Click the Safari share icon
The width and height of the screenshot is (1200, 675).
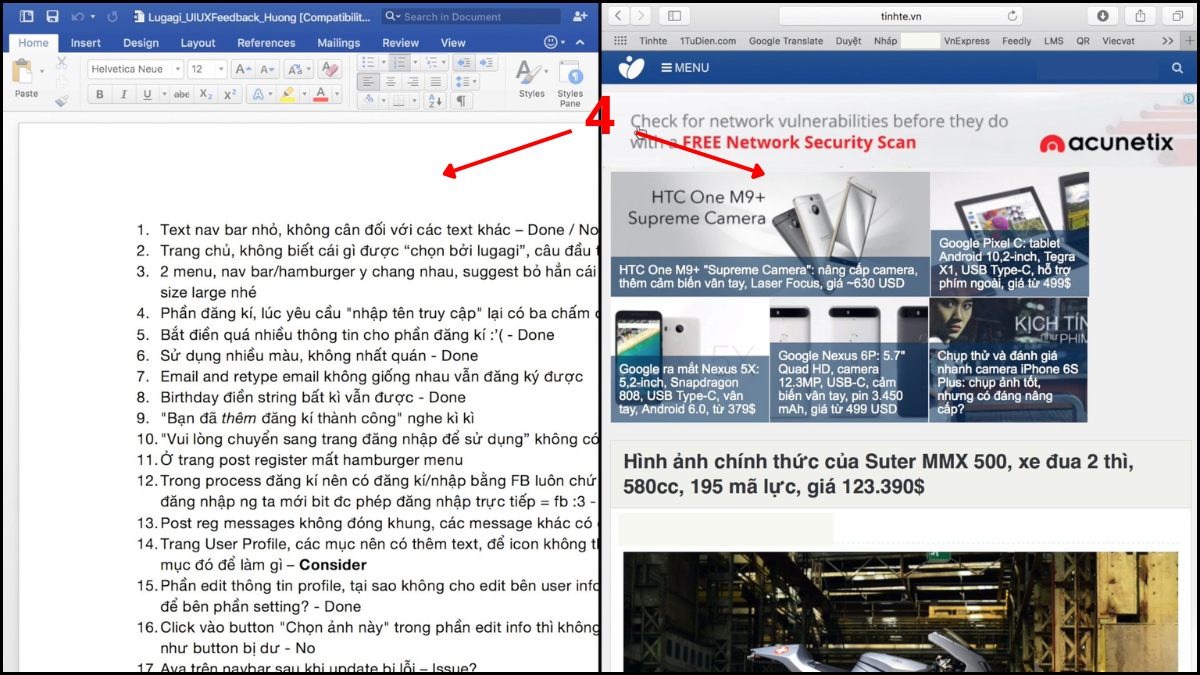click(1139, 16)
